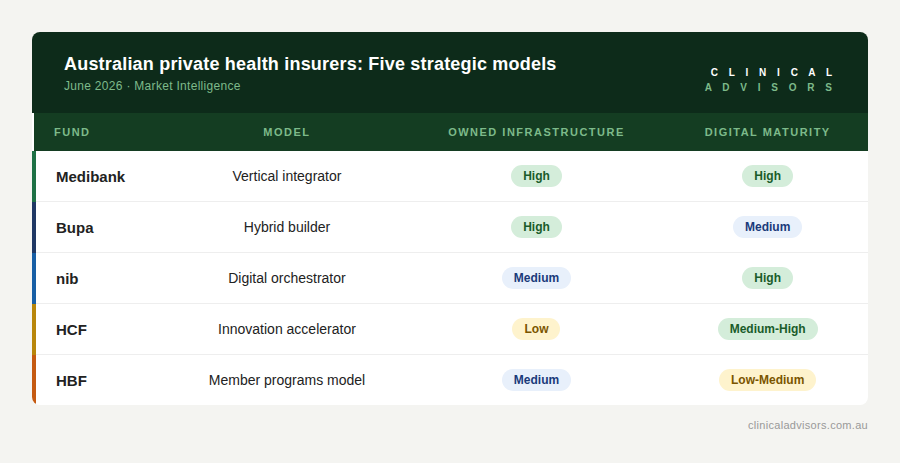
Task: Click the DIGITAL MATURITY column header
Action: pyautogui.click(x=767, y=132)
